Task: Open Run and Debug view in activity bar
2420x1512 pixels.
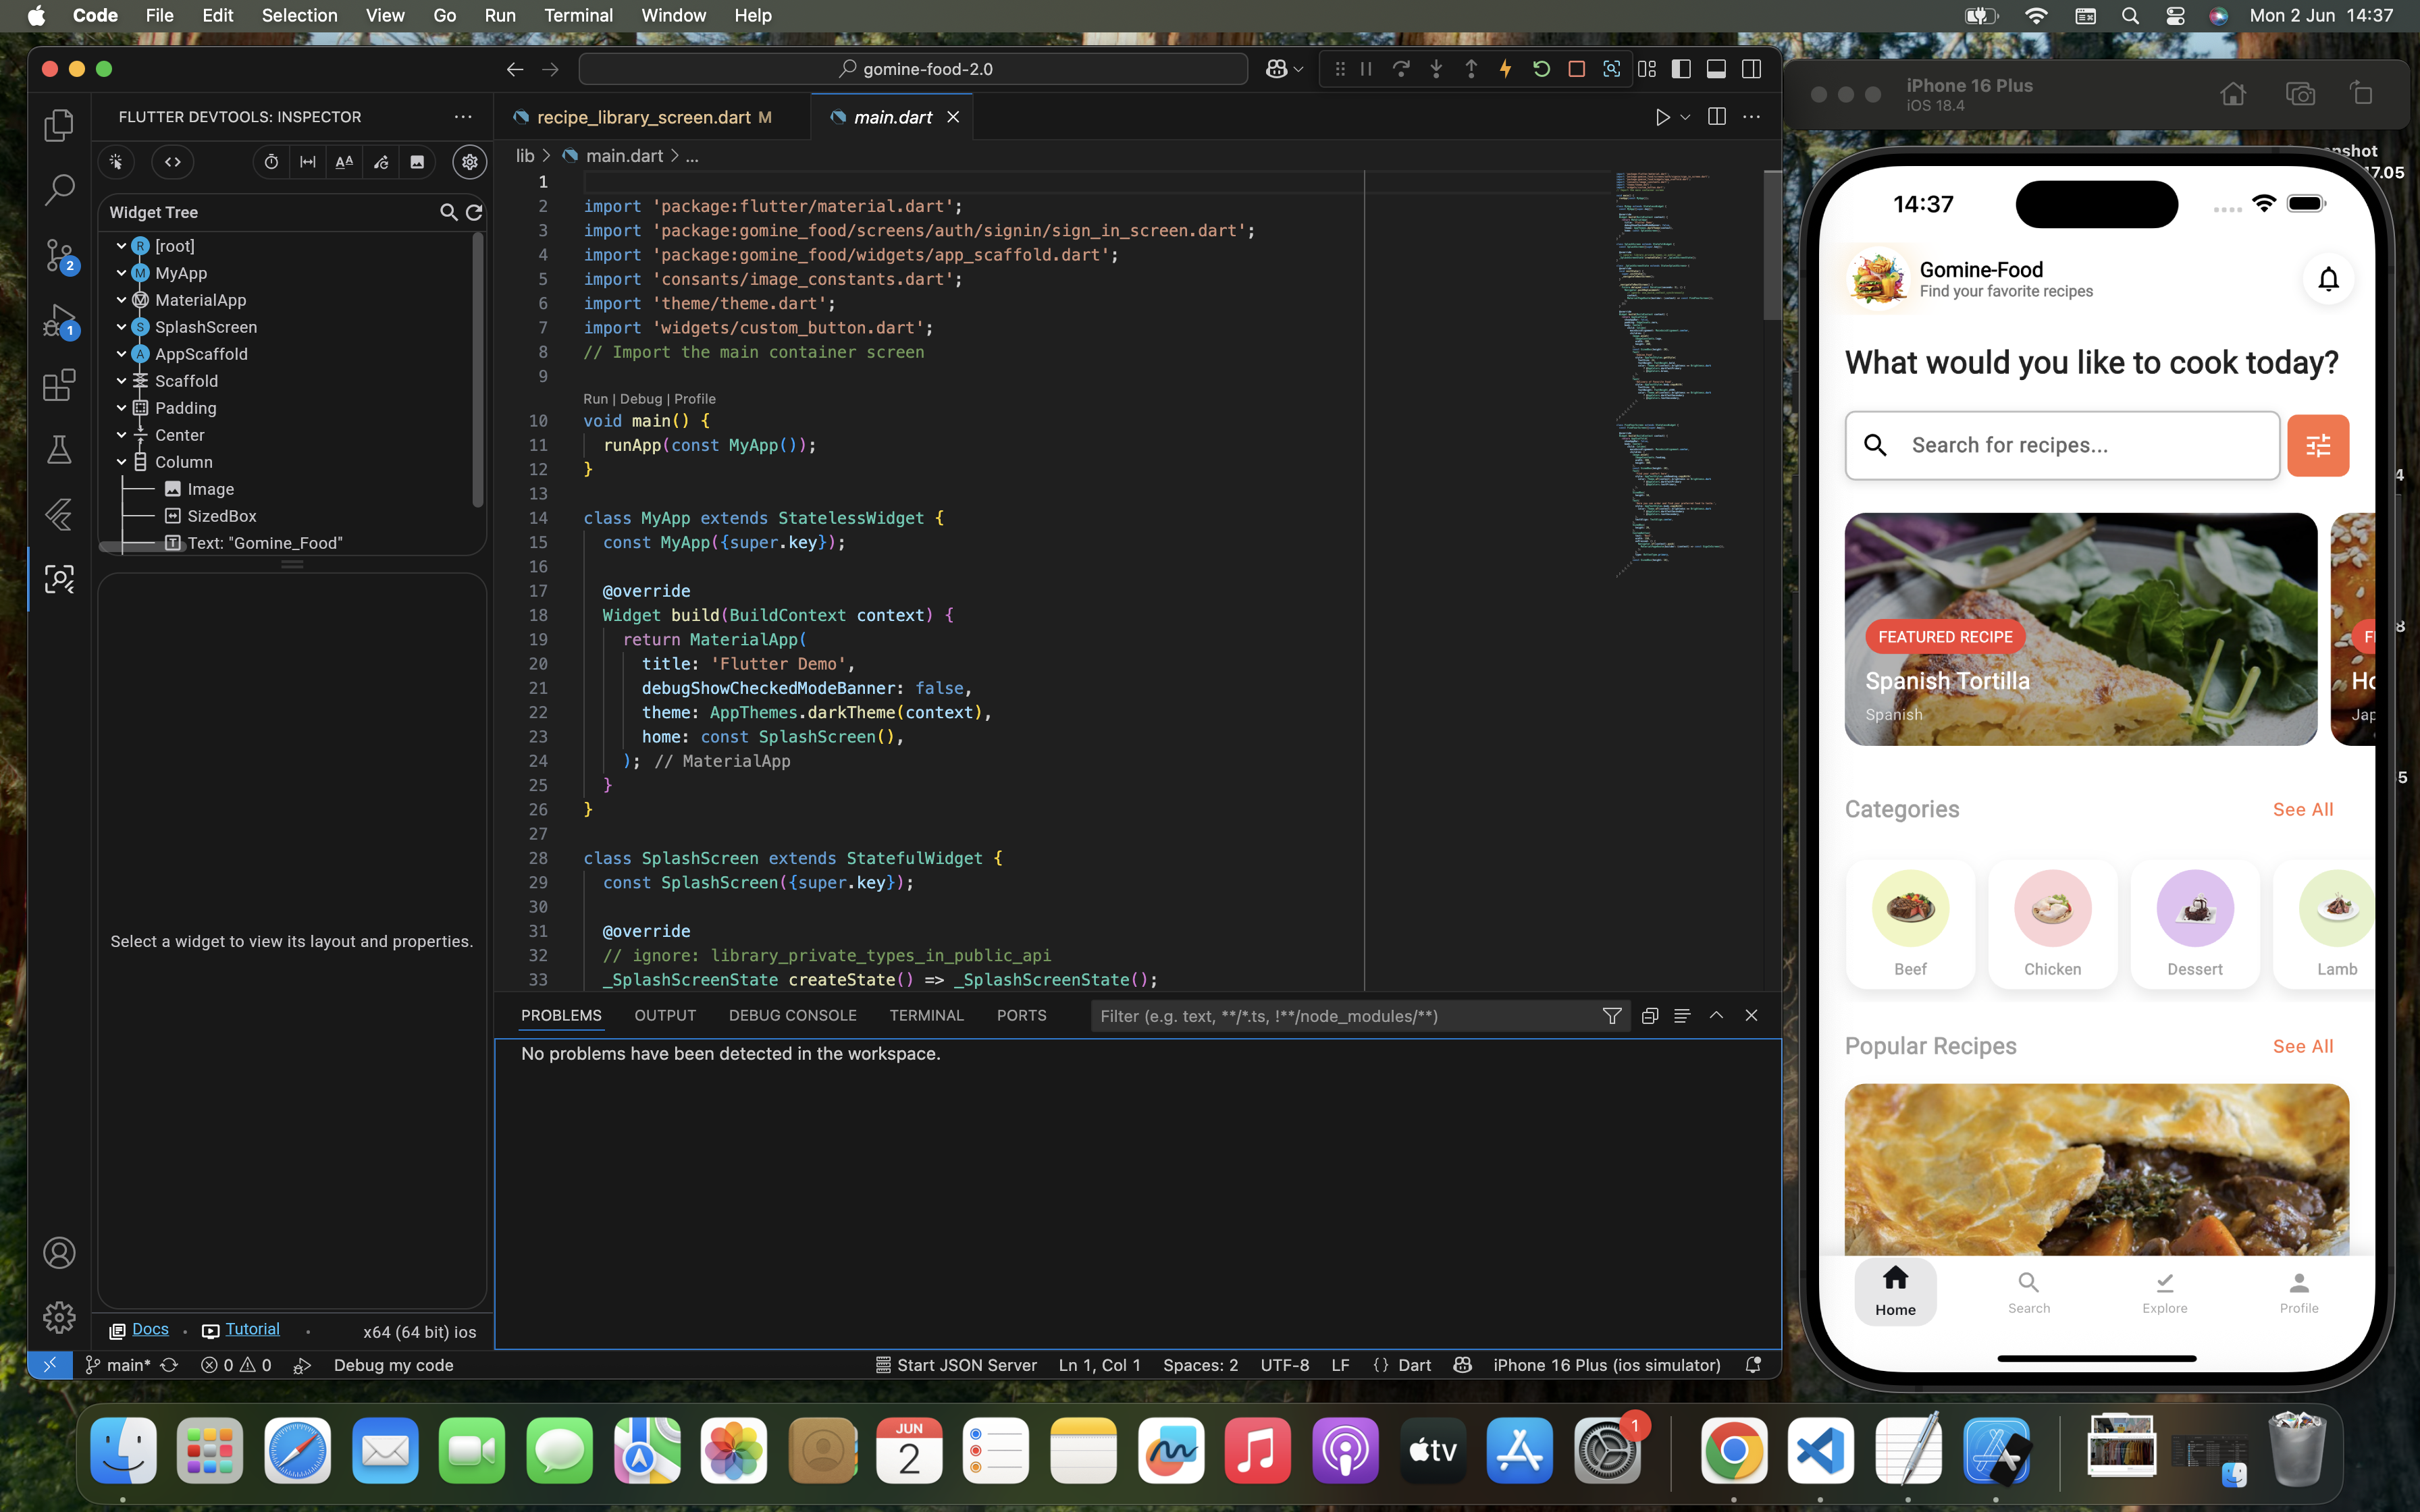Action: tap(60, 320)
